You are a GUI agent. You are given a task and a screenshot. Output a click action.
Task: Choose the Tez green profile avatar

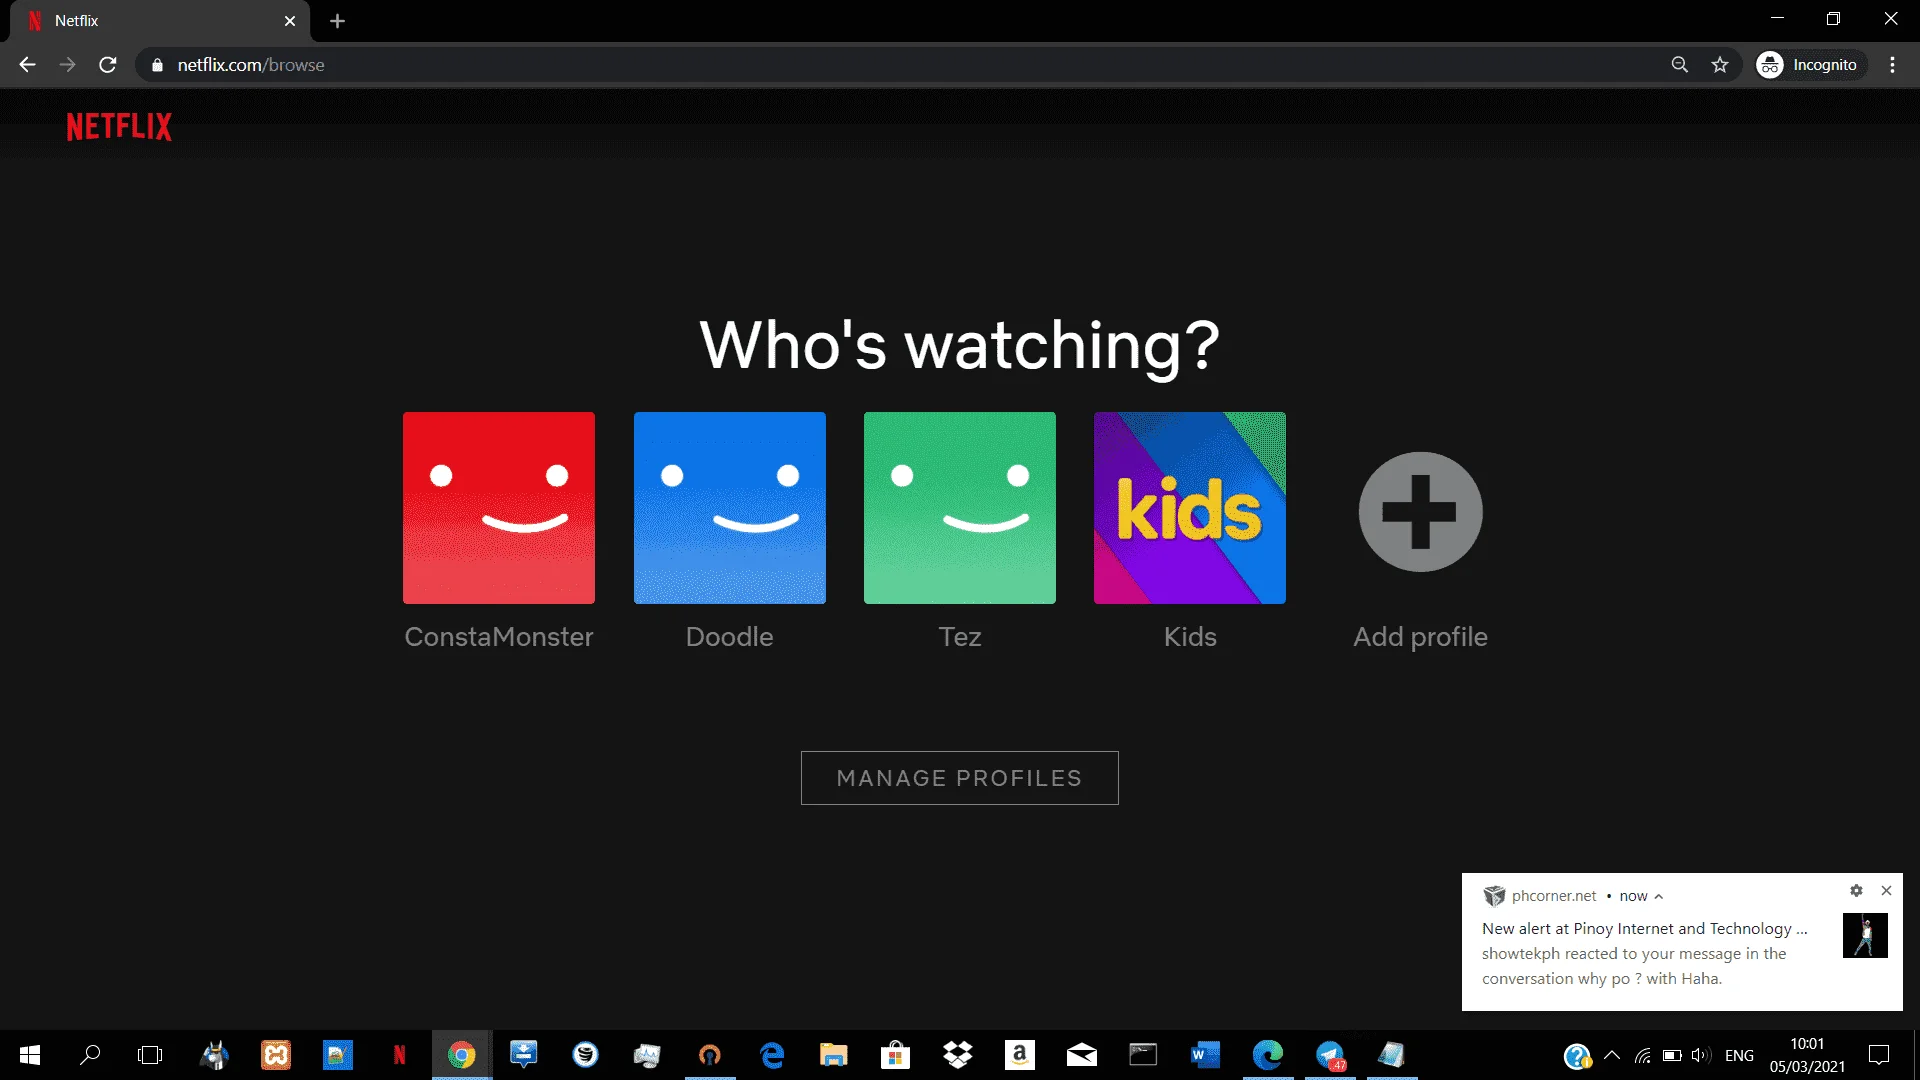coord(960,508)
